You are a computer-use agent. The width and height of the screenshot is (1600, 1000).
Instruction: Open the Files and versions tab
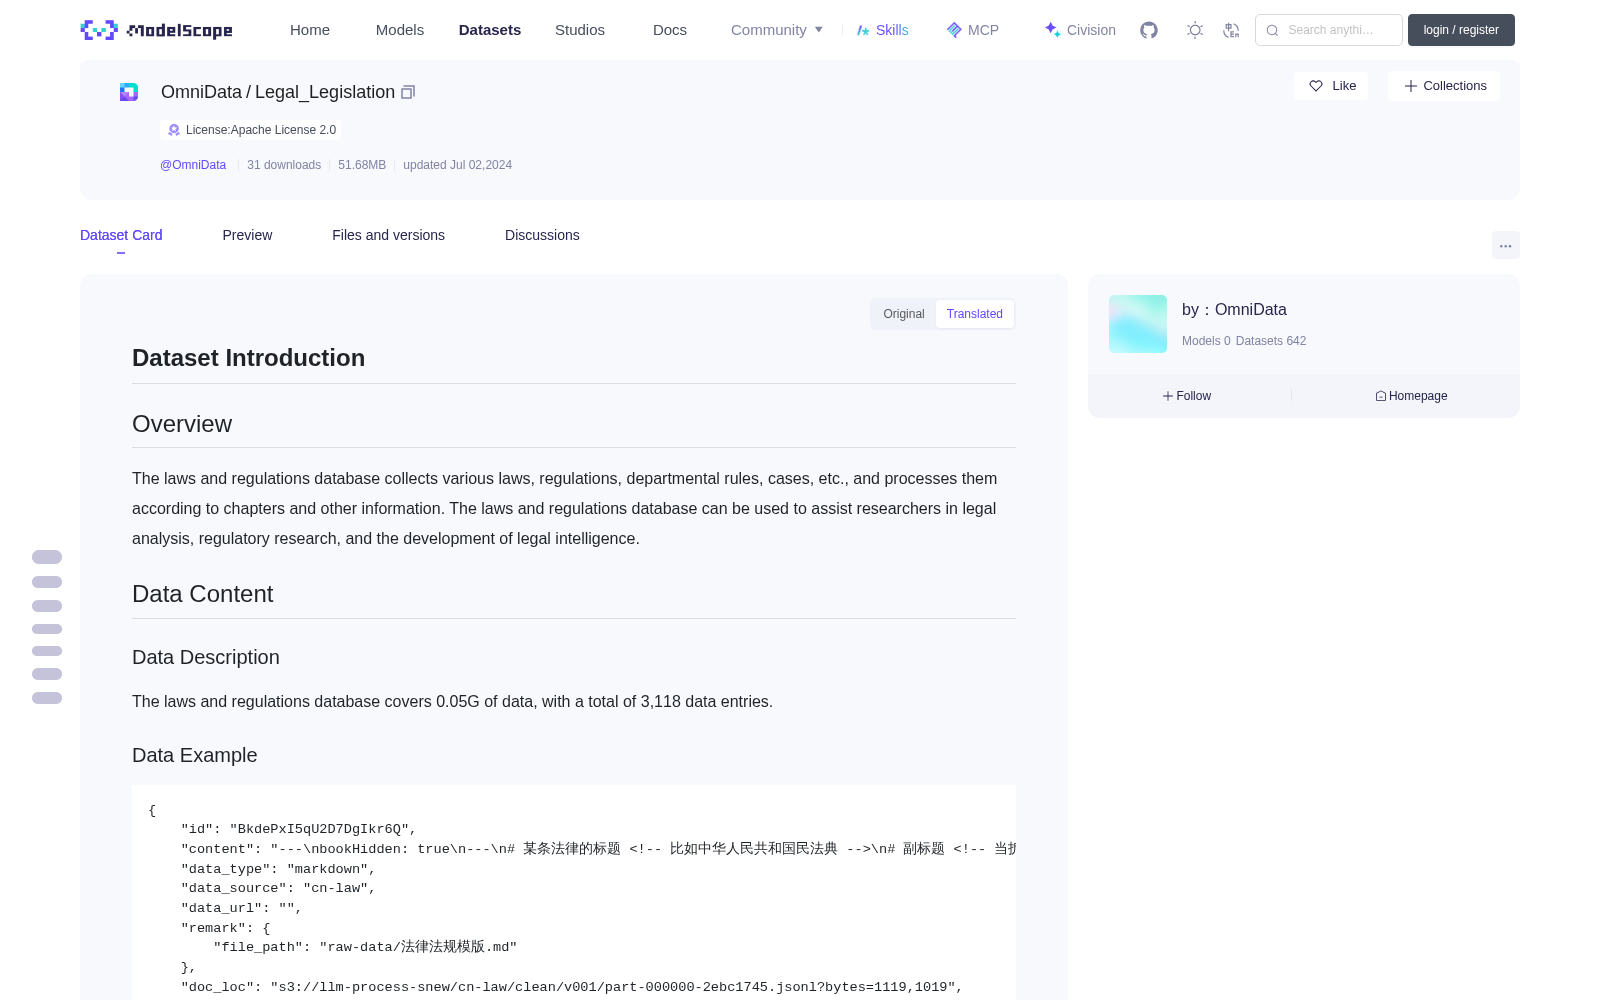388,235
